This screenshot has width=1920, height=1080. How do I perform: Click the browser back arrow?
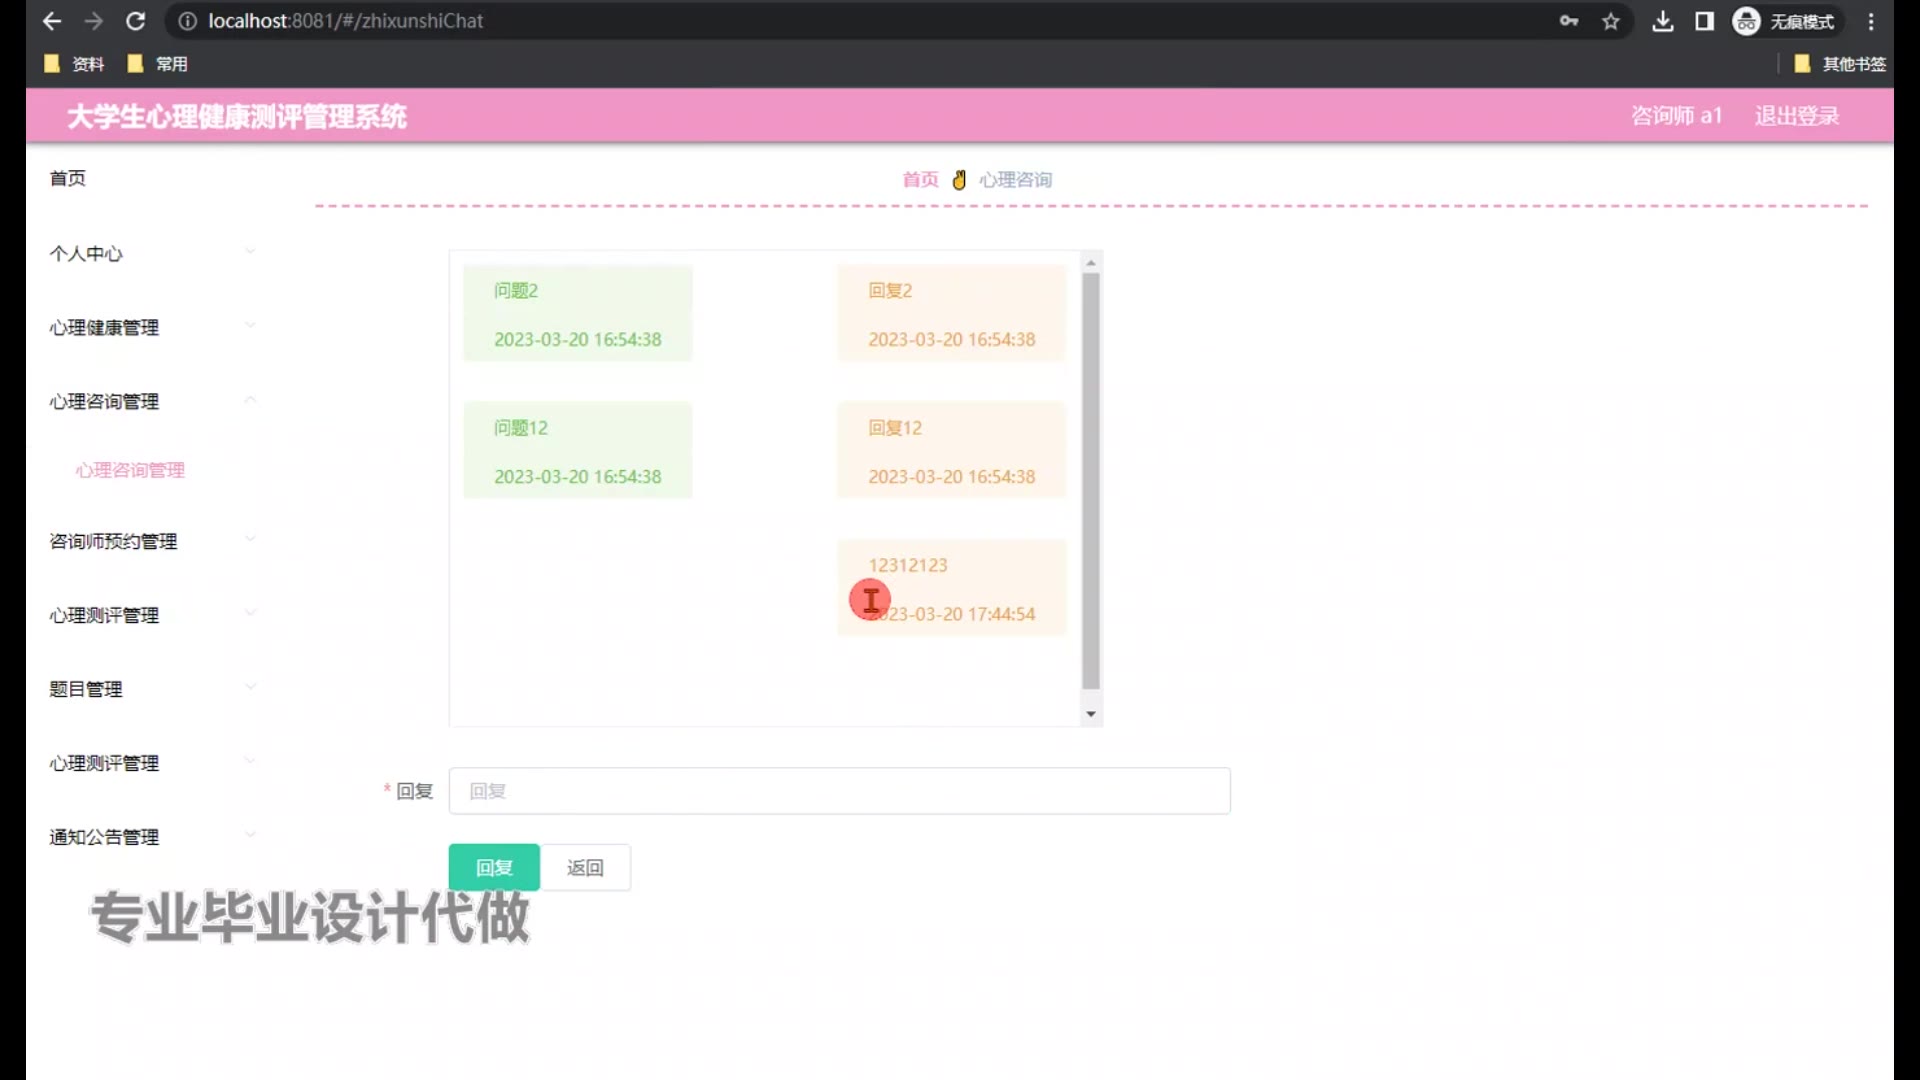[52, 21]
